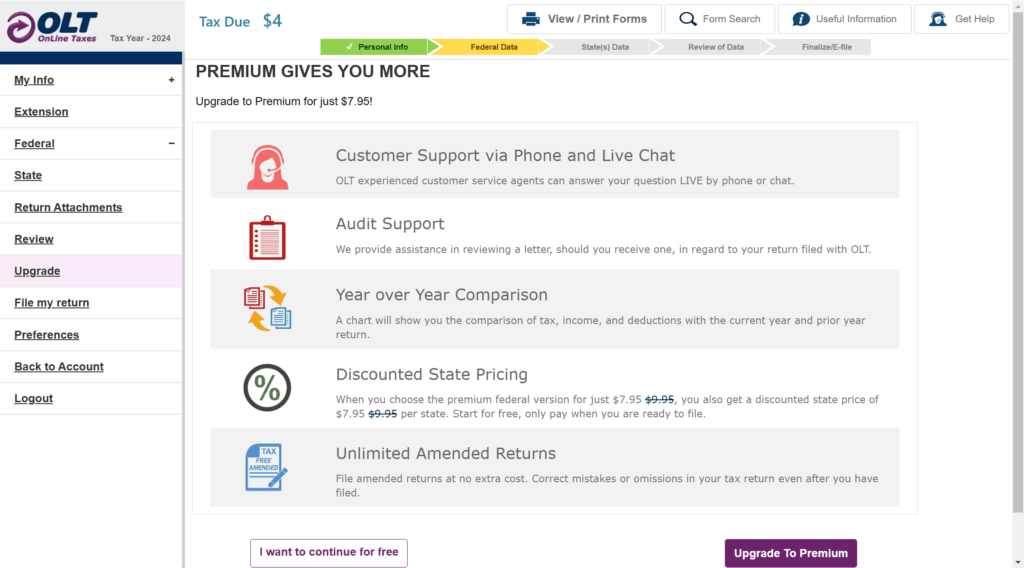Click the Audit Support clipboard icon
The height and width of the screenshot is (568, 1024).
267,238
